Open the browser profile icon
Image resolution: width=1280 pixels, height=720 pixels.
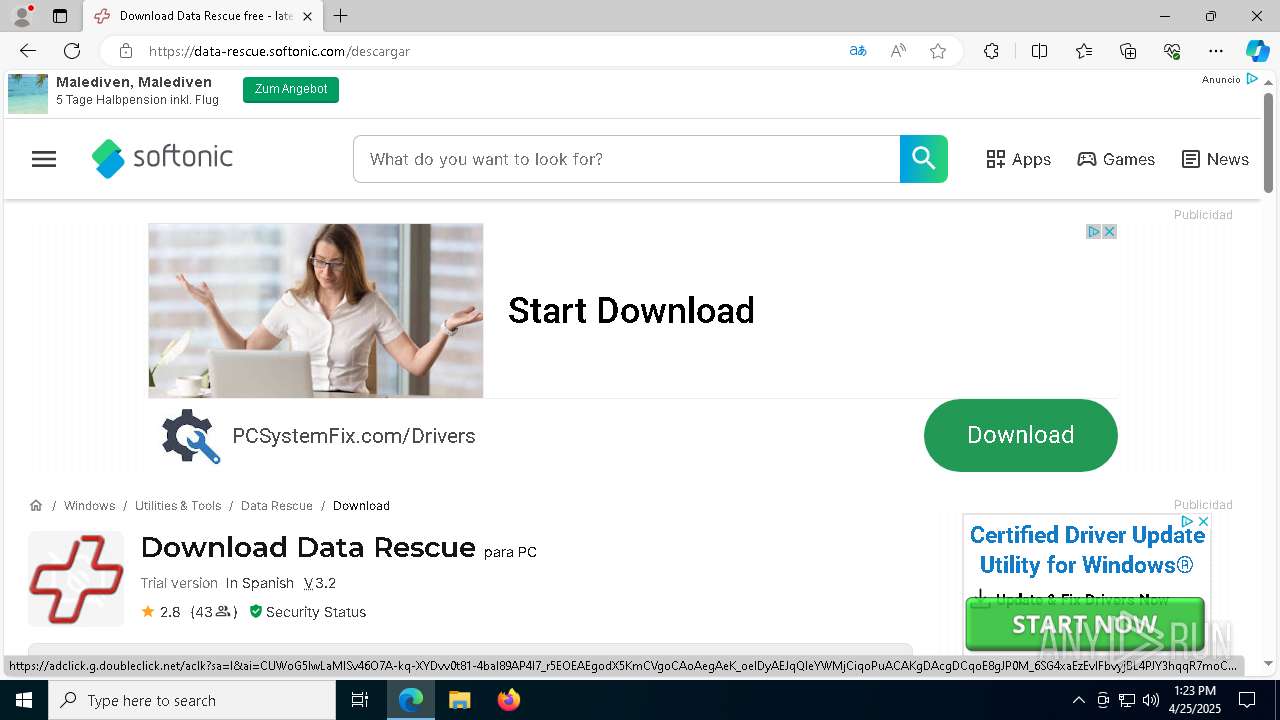pos(22,16)
